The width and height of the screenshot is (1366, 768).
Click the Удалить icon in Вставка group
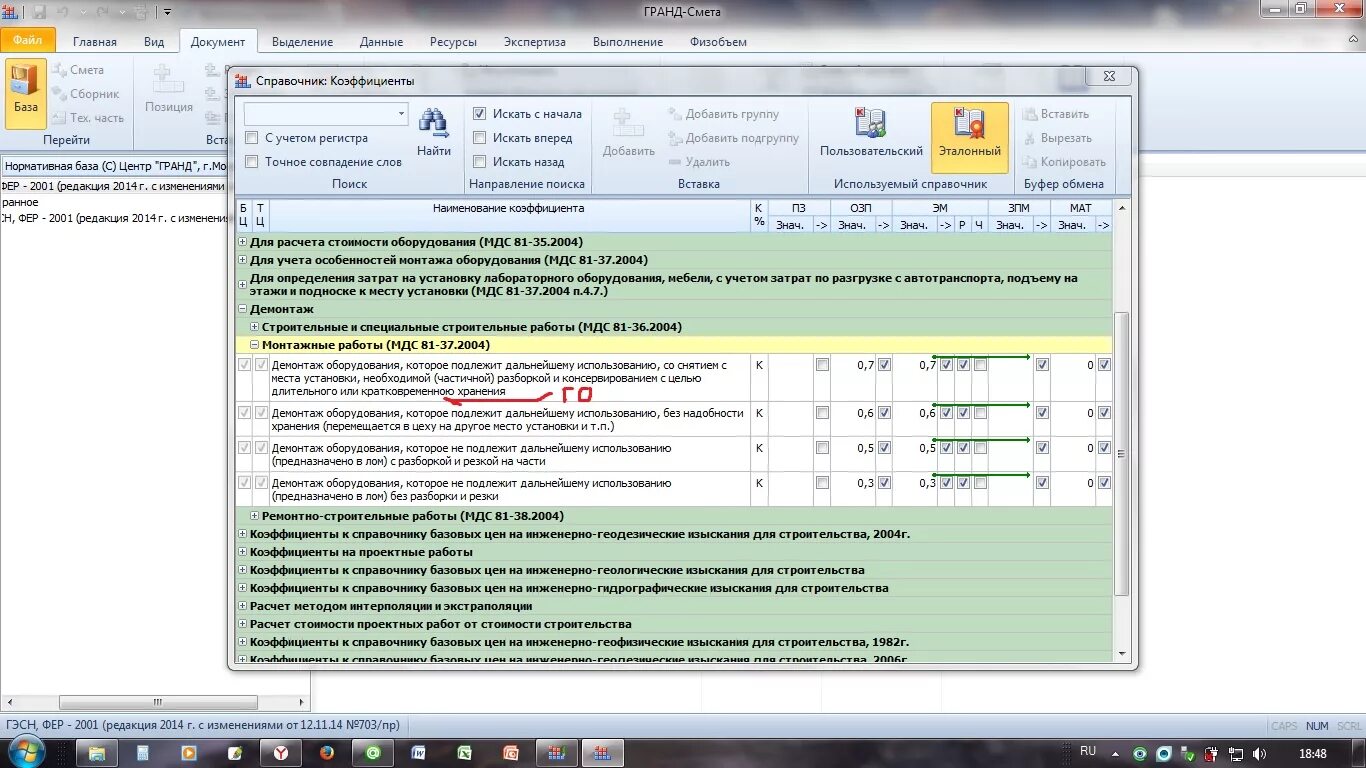675,162
